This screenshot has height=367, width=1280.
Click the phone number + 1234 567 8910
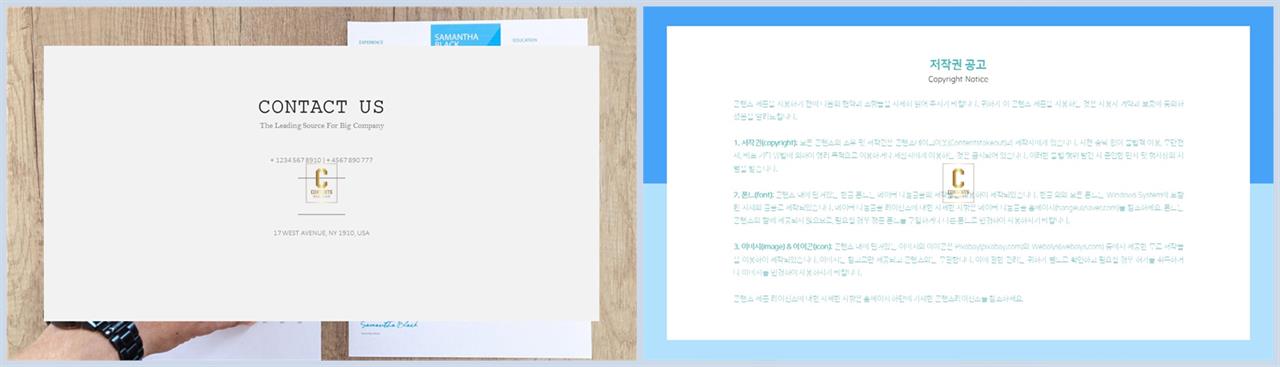(295, 160)
